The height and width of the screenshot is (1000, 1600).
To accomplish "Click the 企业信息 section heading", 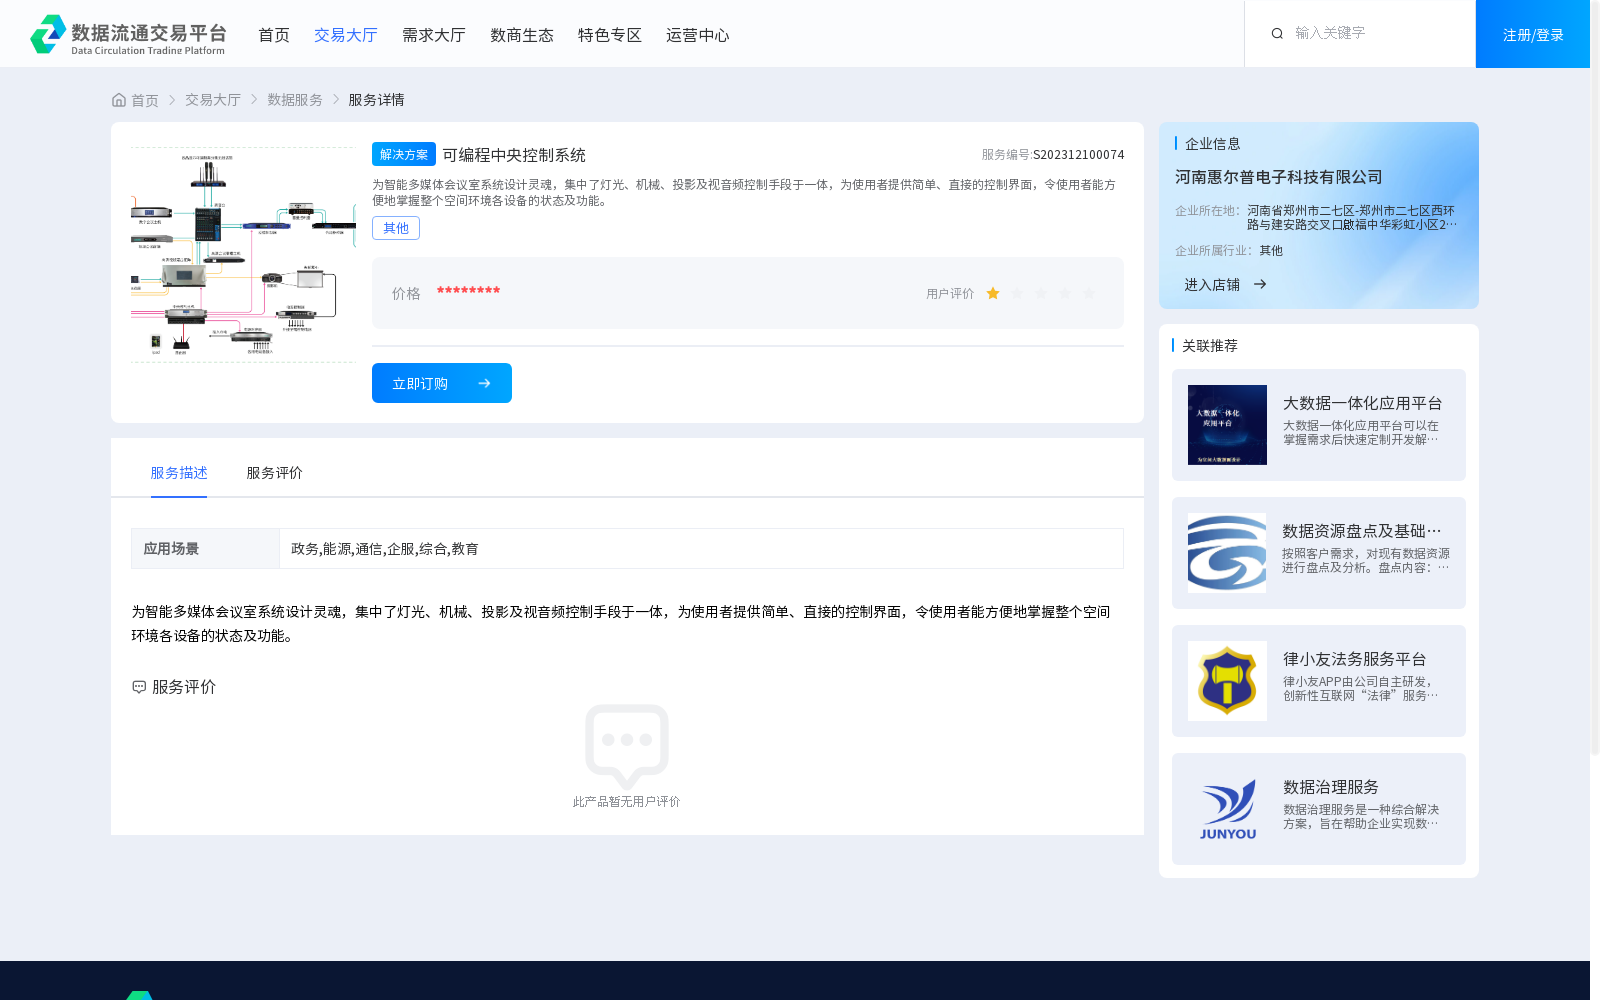I will coord(1213,144).
